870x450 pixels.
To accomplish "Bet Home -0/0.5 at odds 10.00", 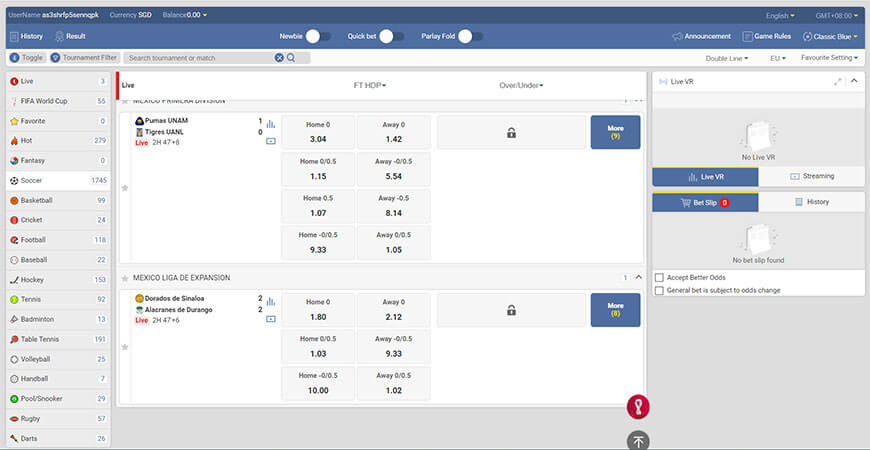I will (318, 383).
